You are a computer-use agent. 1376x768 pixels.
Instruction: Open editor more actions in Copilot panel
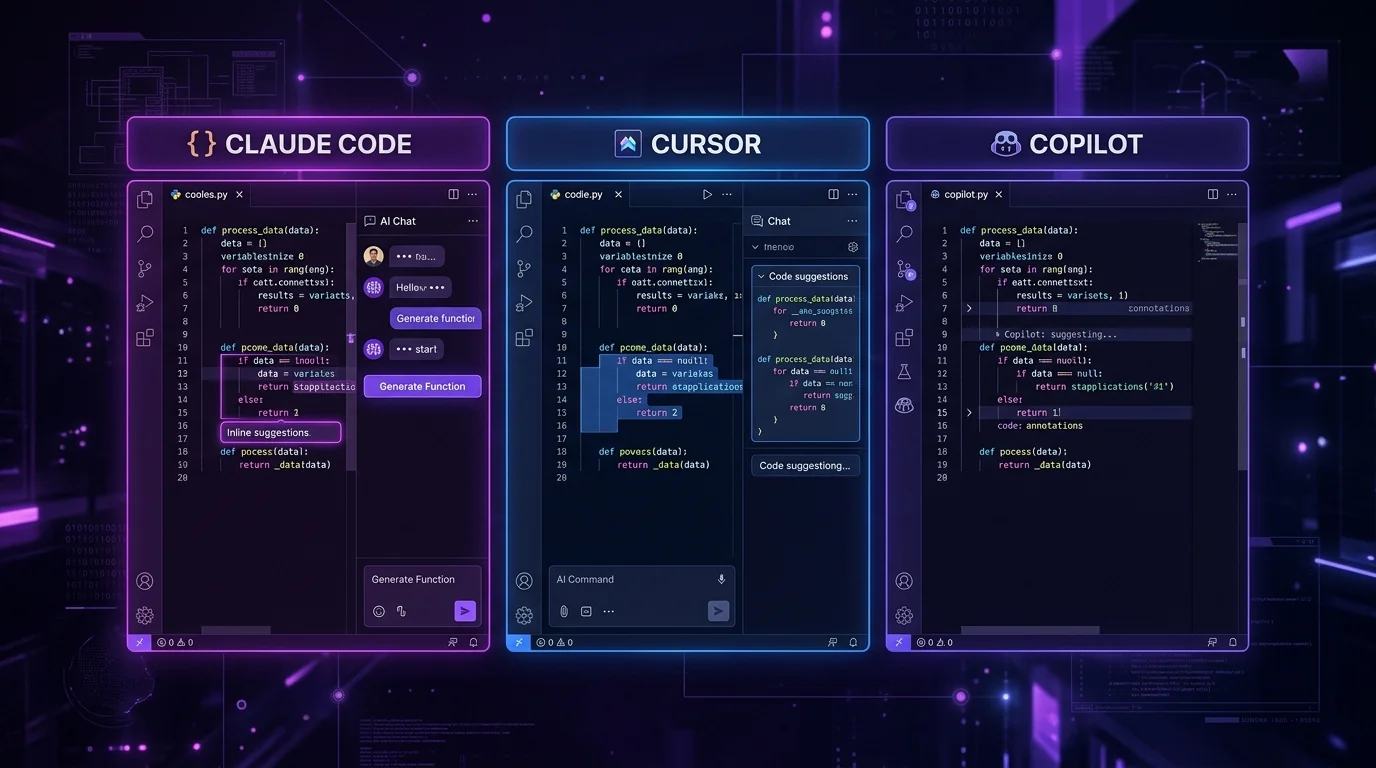point(1233,194)
